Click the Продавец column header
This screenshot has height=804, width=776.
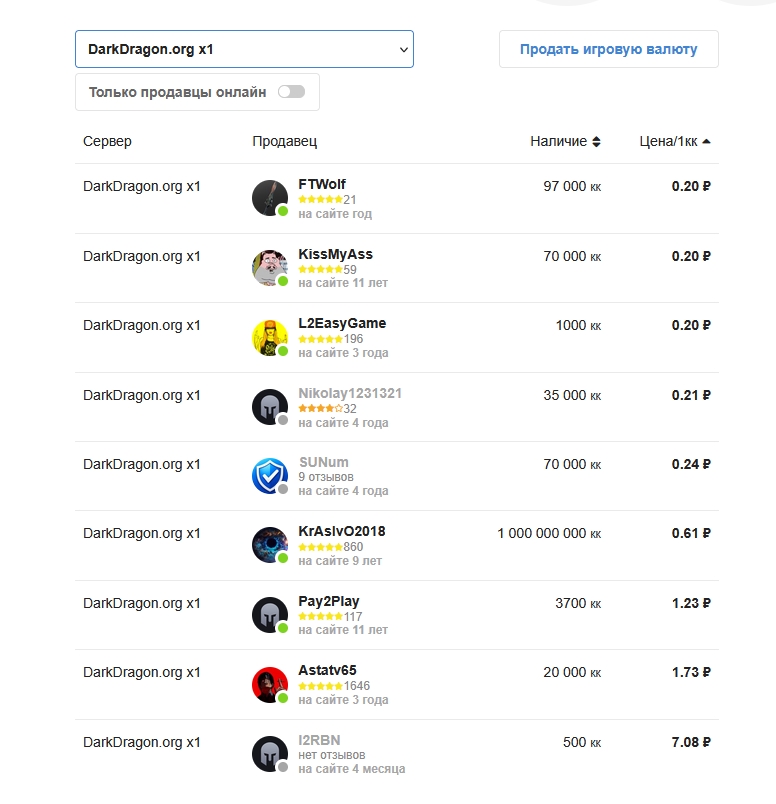pyautogui.click(x=285, y=141)
